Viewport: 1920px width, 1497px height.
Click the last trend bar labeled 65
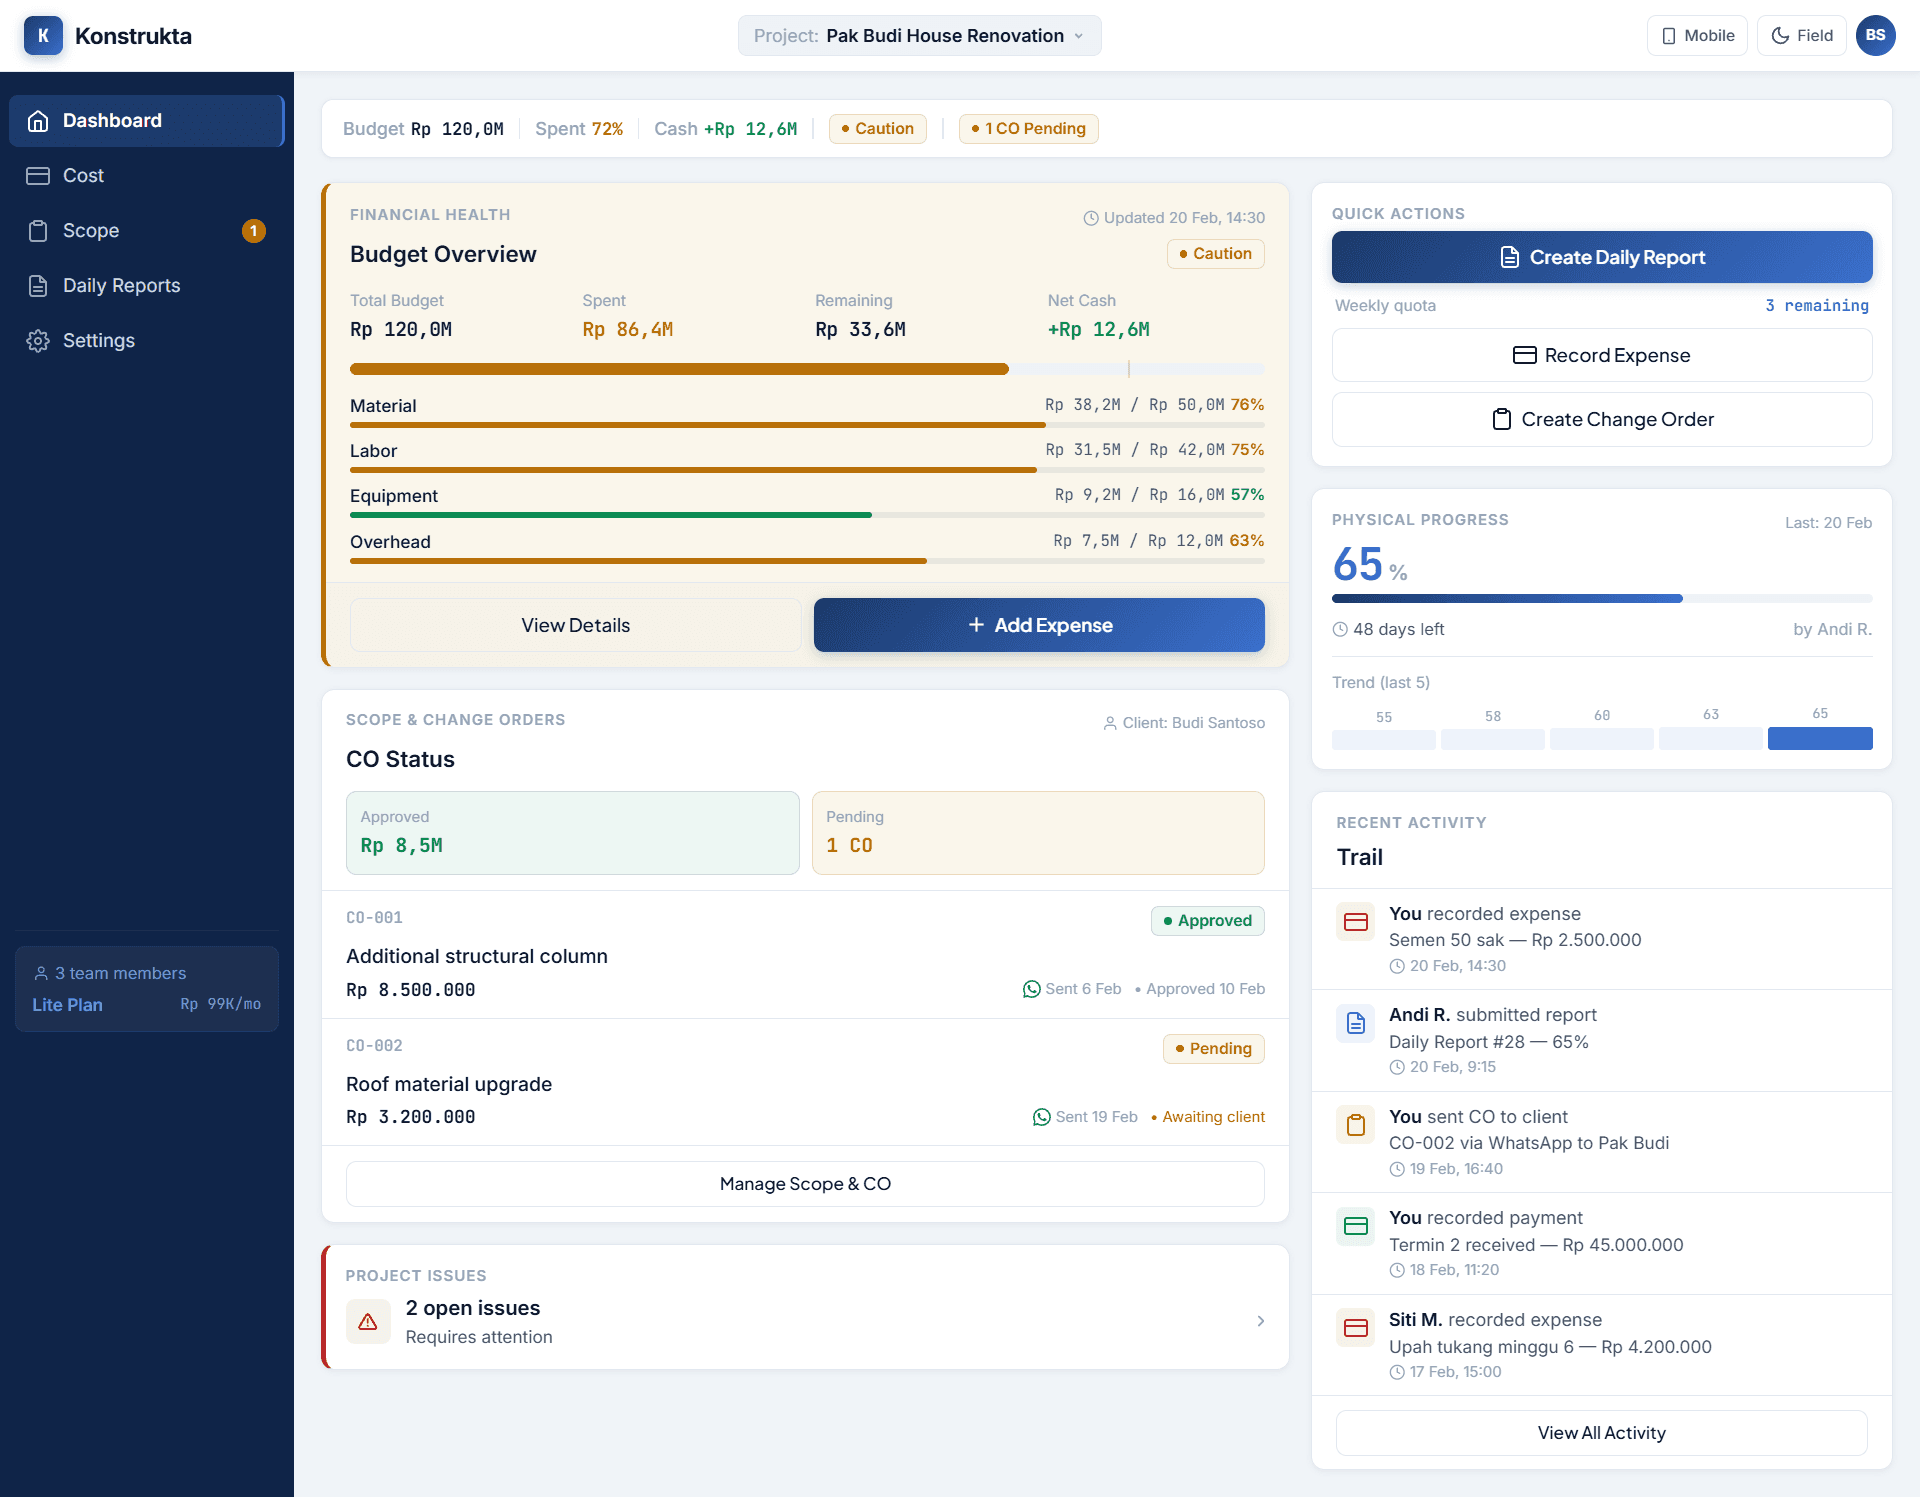1819,739
